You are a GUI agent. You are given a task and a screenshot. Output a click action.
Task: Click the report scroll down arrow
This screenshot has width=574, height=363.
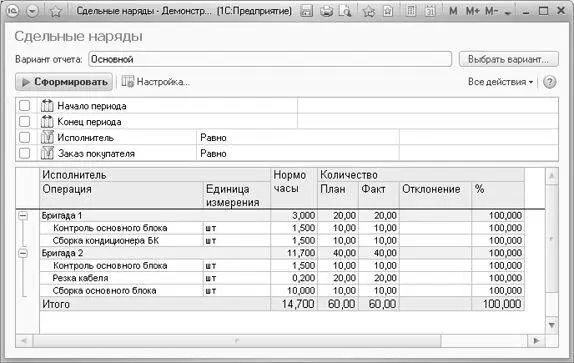[552, 325]
